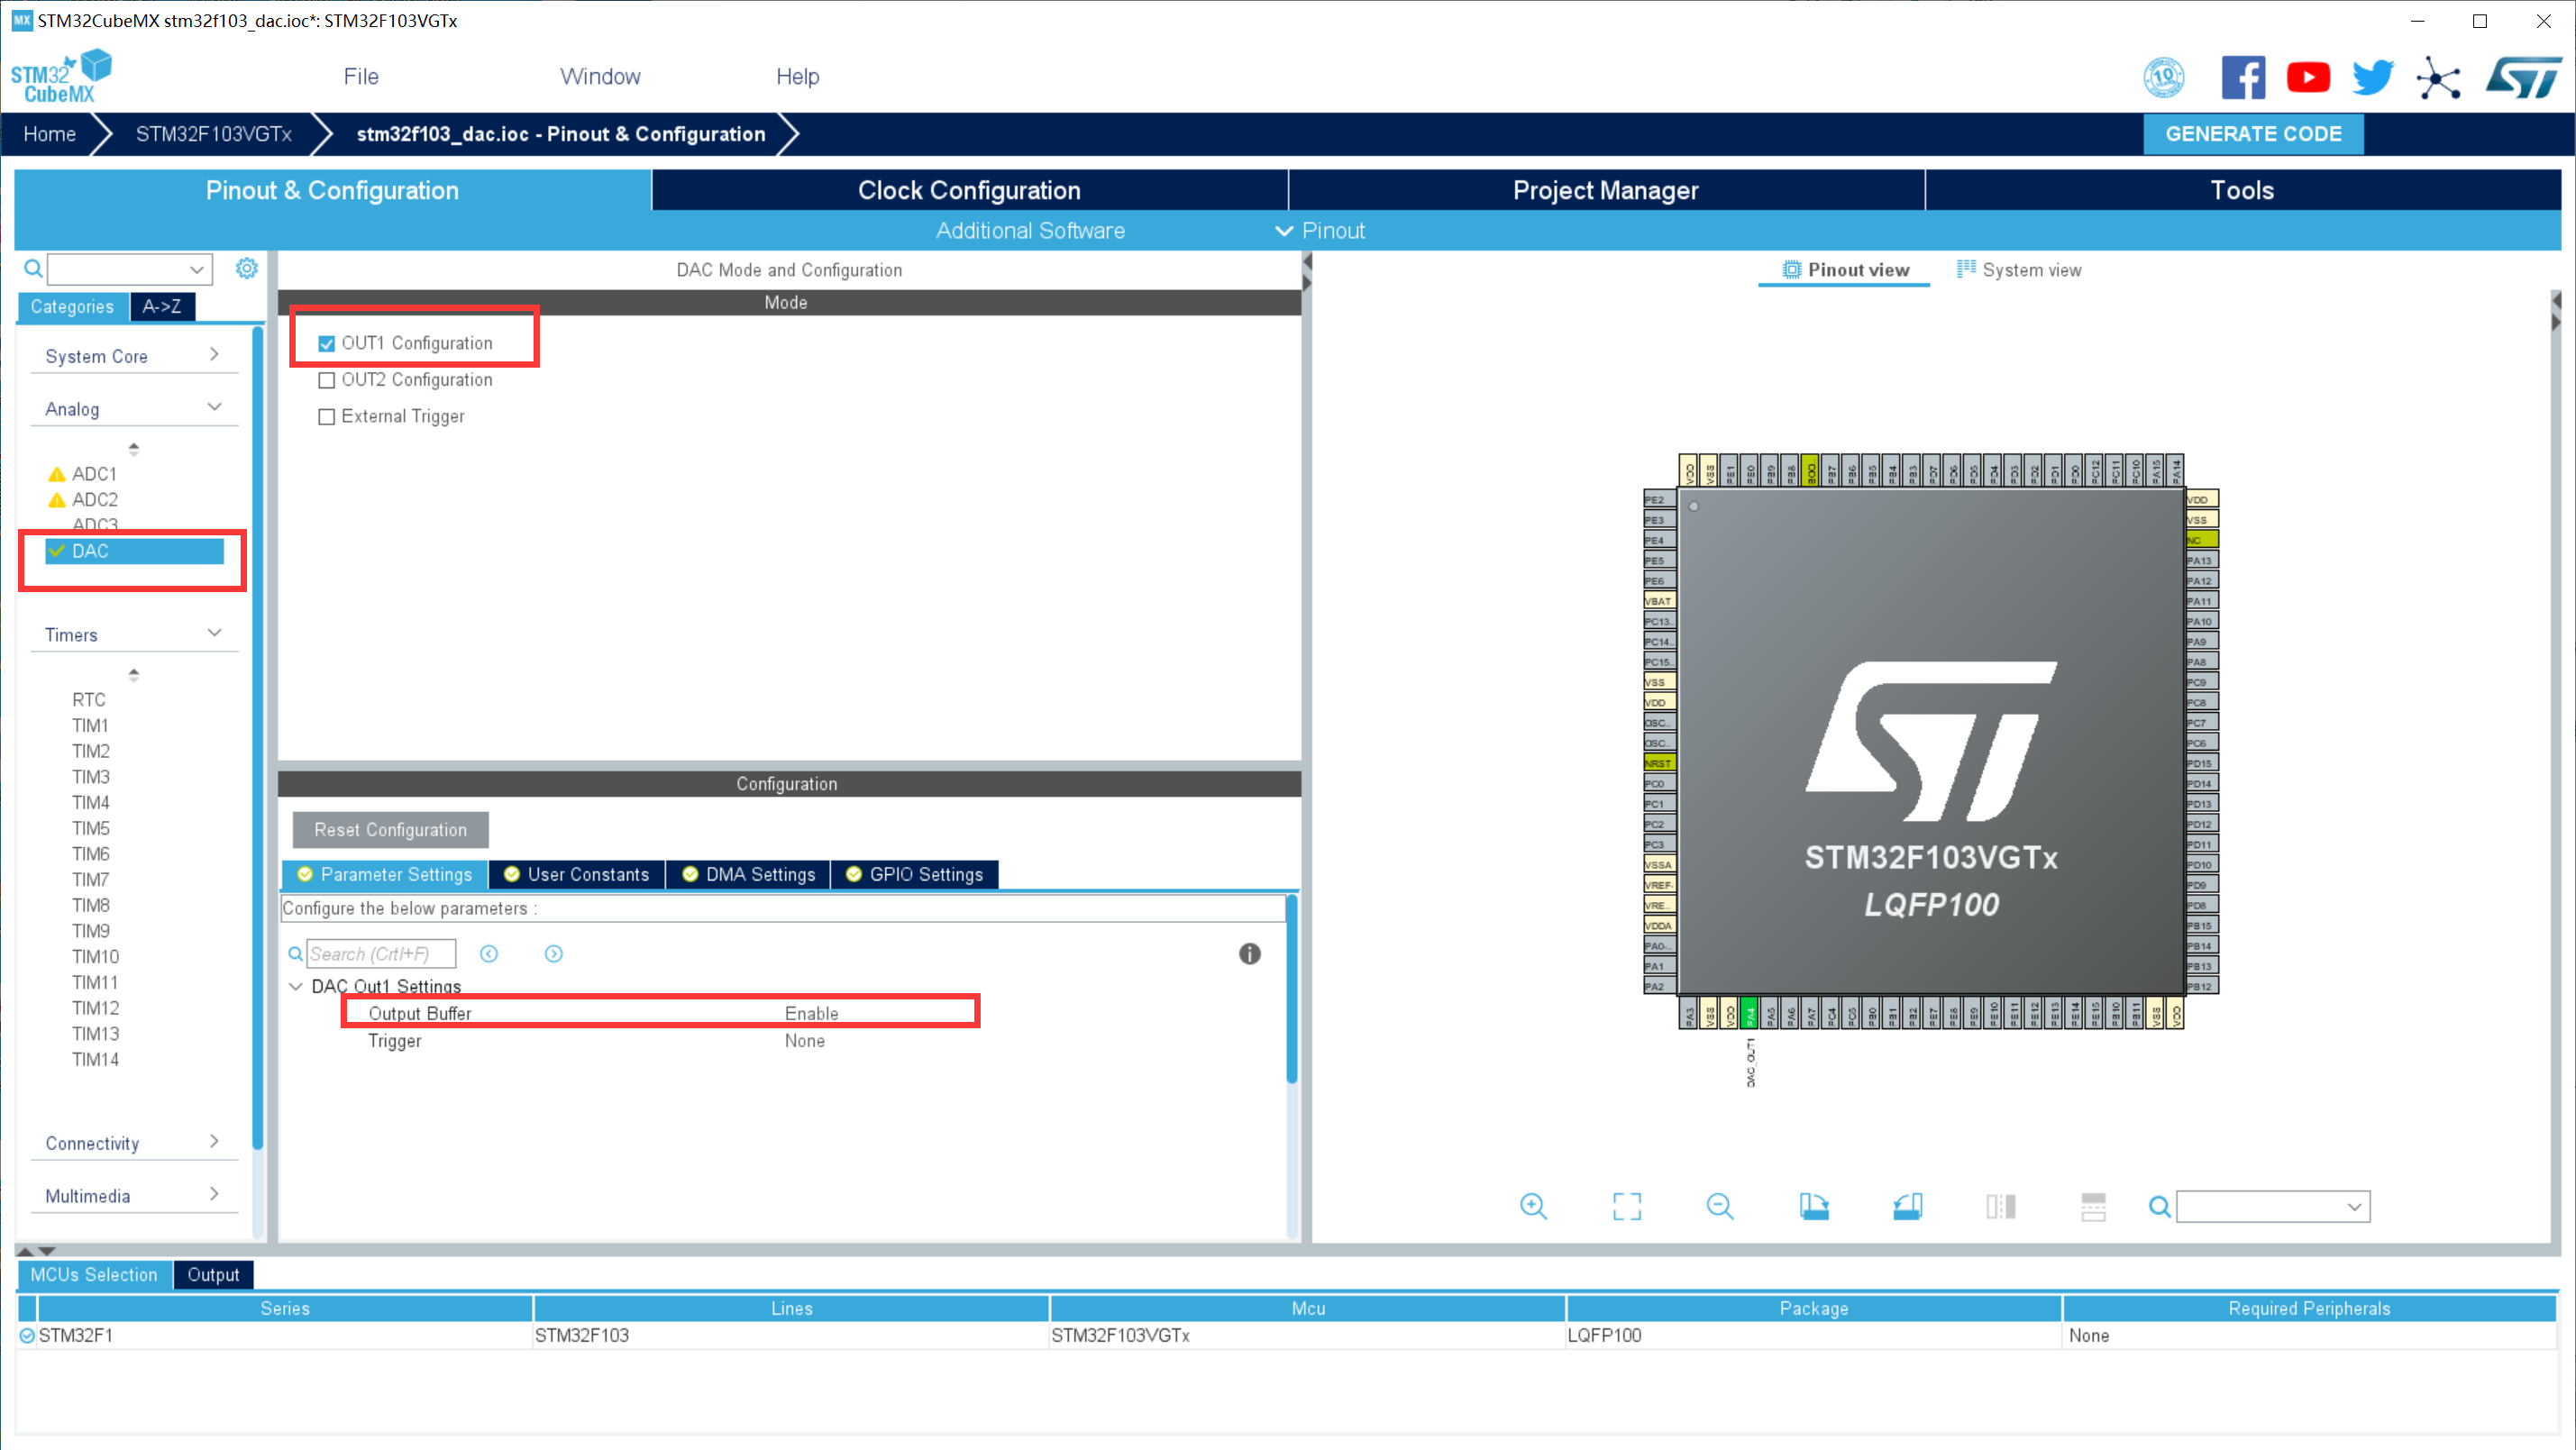2576x1450 pixels.
Task: Select the Parameter Settings tab
Action: [x=382, y=873]
